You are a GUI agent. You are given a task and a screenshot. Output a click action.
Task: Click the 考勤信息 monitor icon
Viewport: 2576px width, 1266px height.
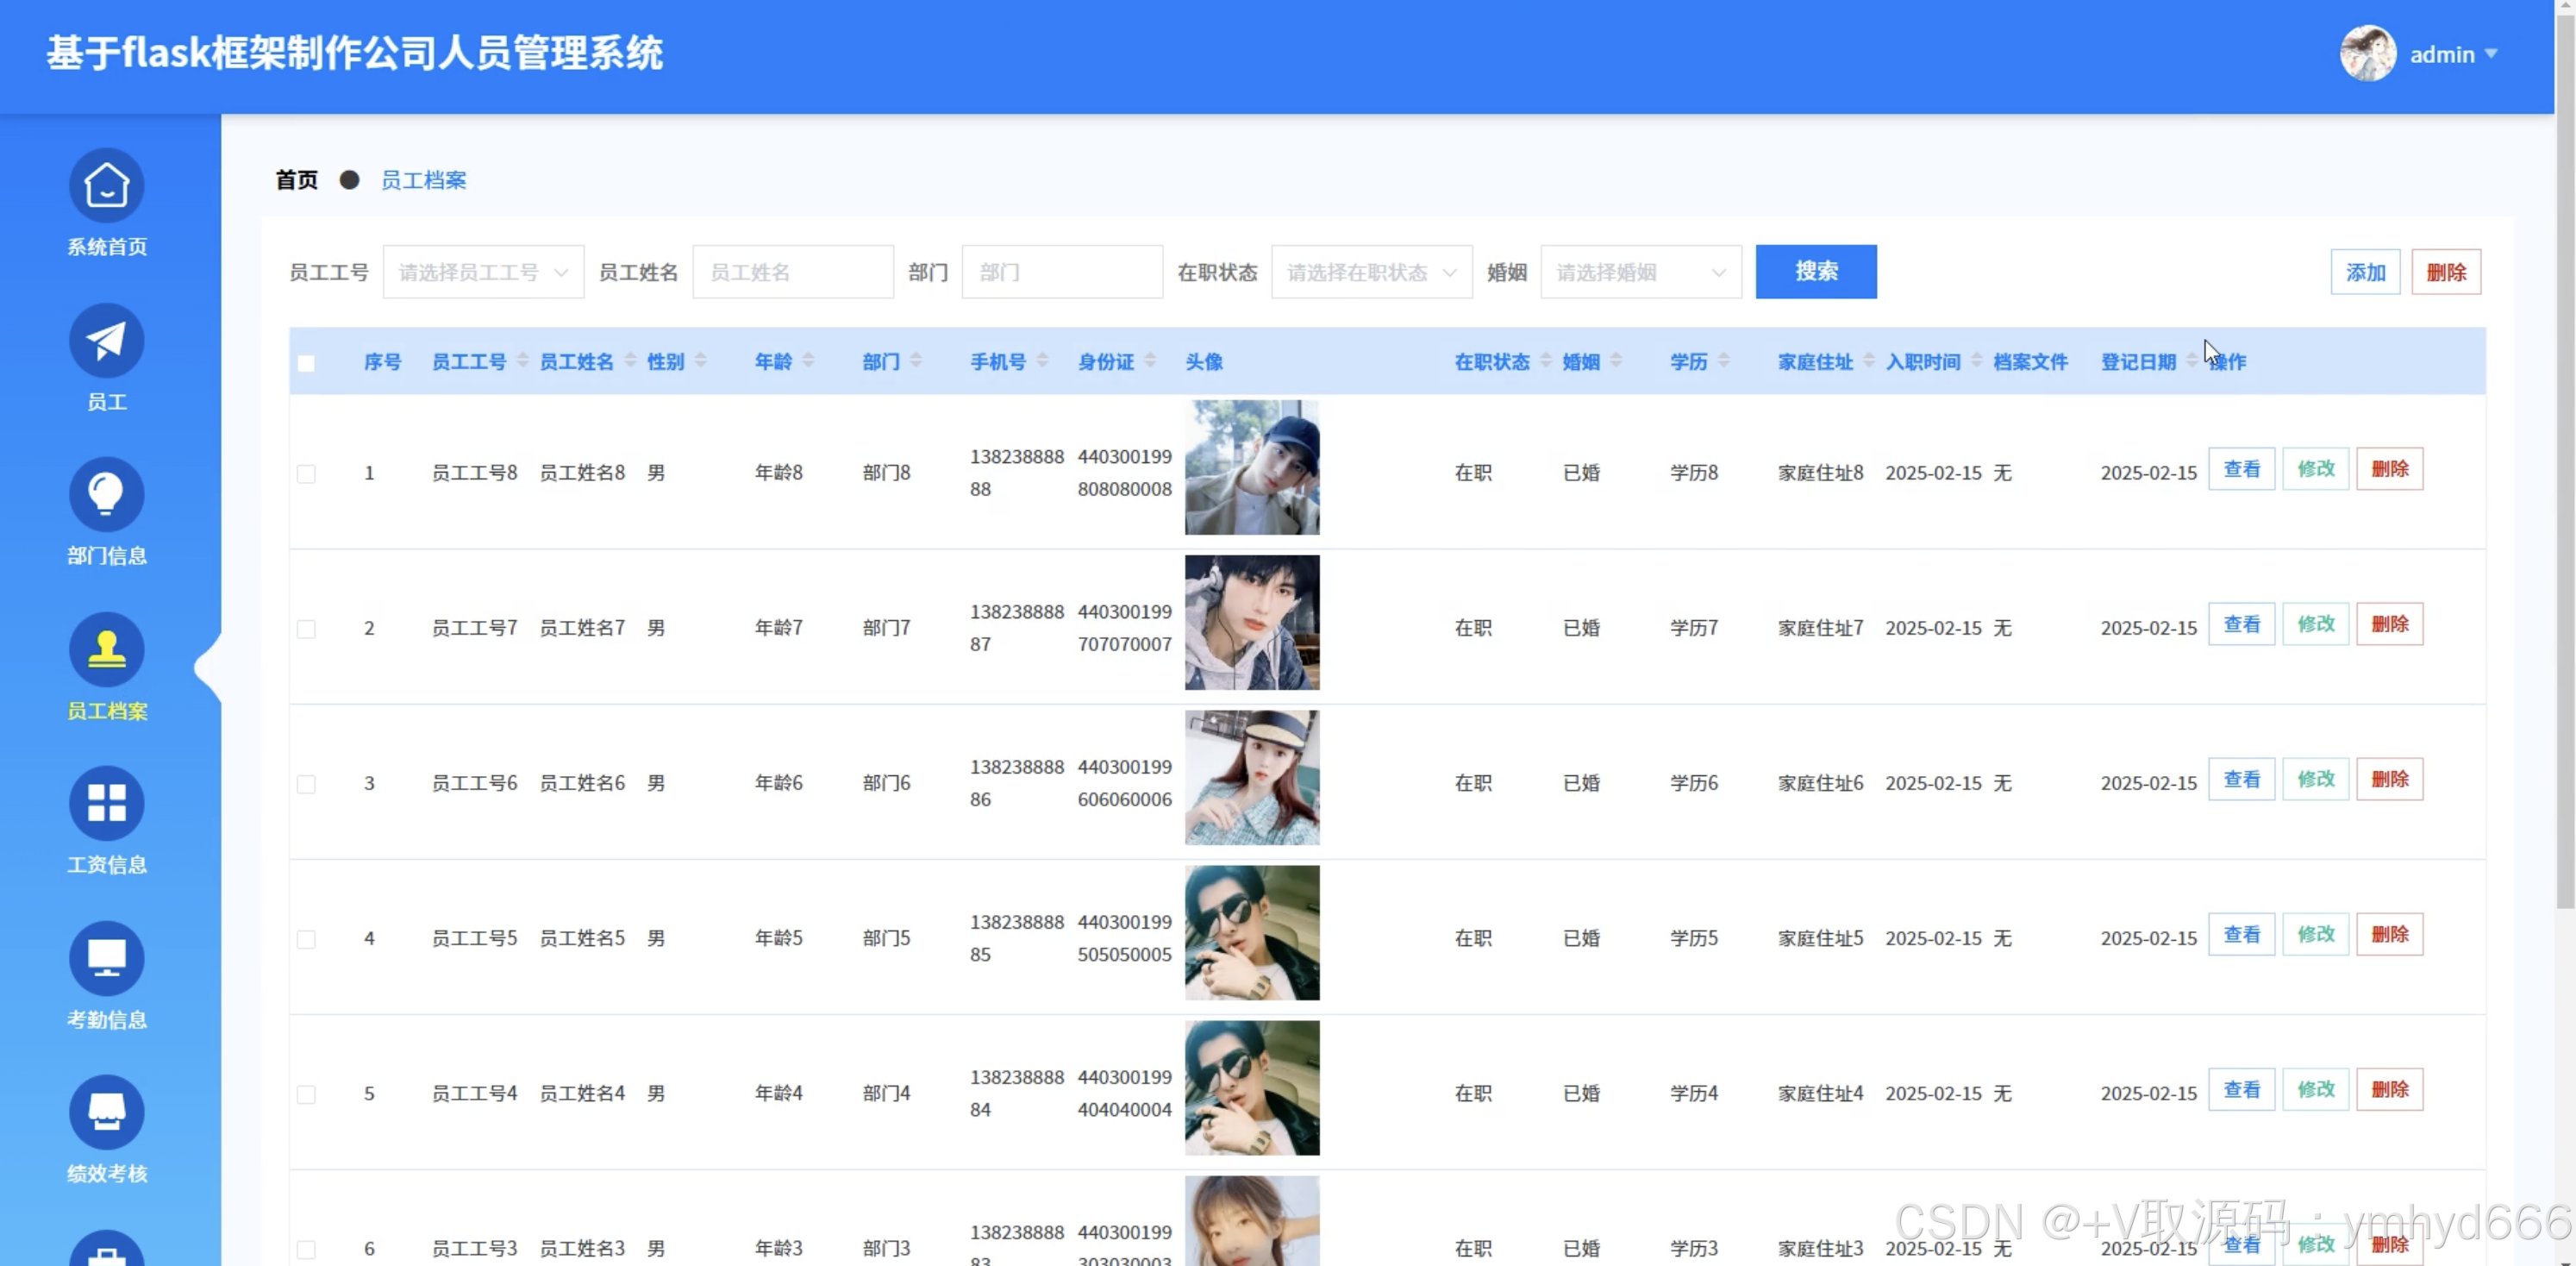(x=106, y=959)
